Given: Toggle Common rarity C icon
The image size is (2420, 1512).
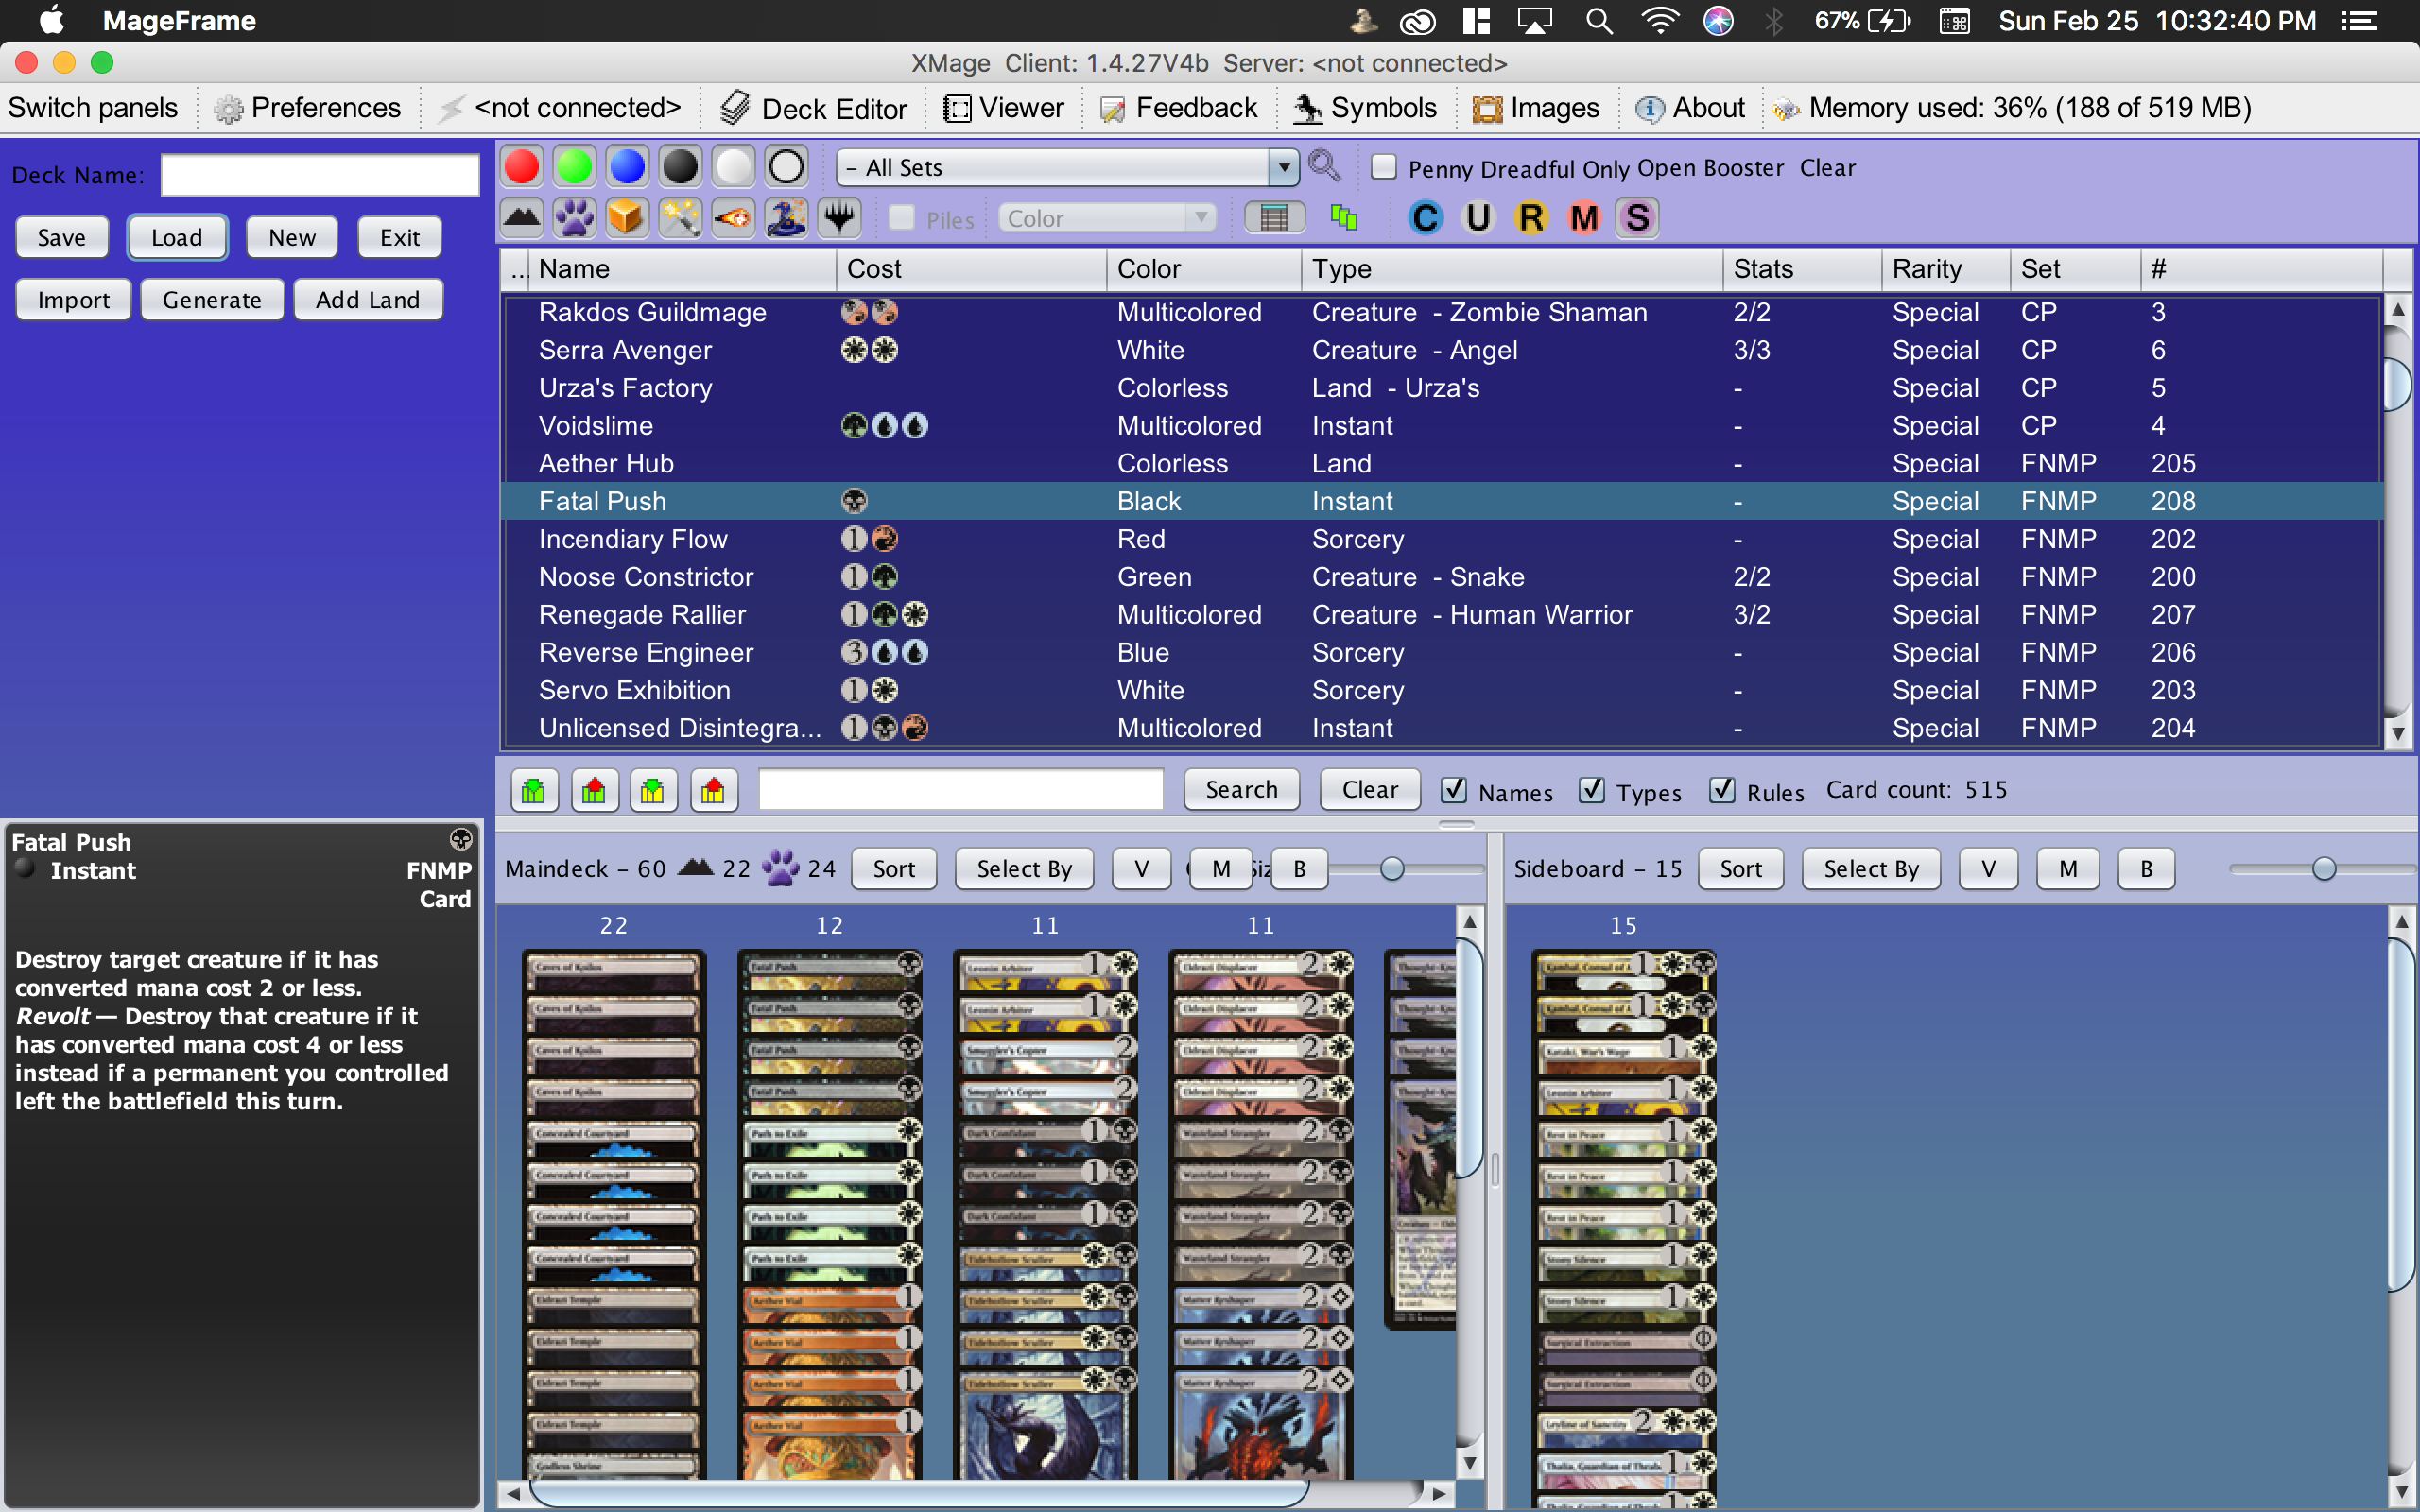Looking at the screenshot, I should tap(1425, 218).
